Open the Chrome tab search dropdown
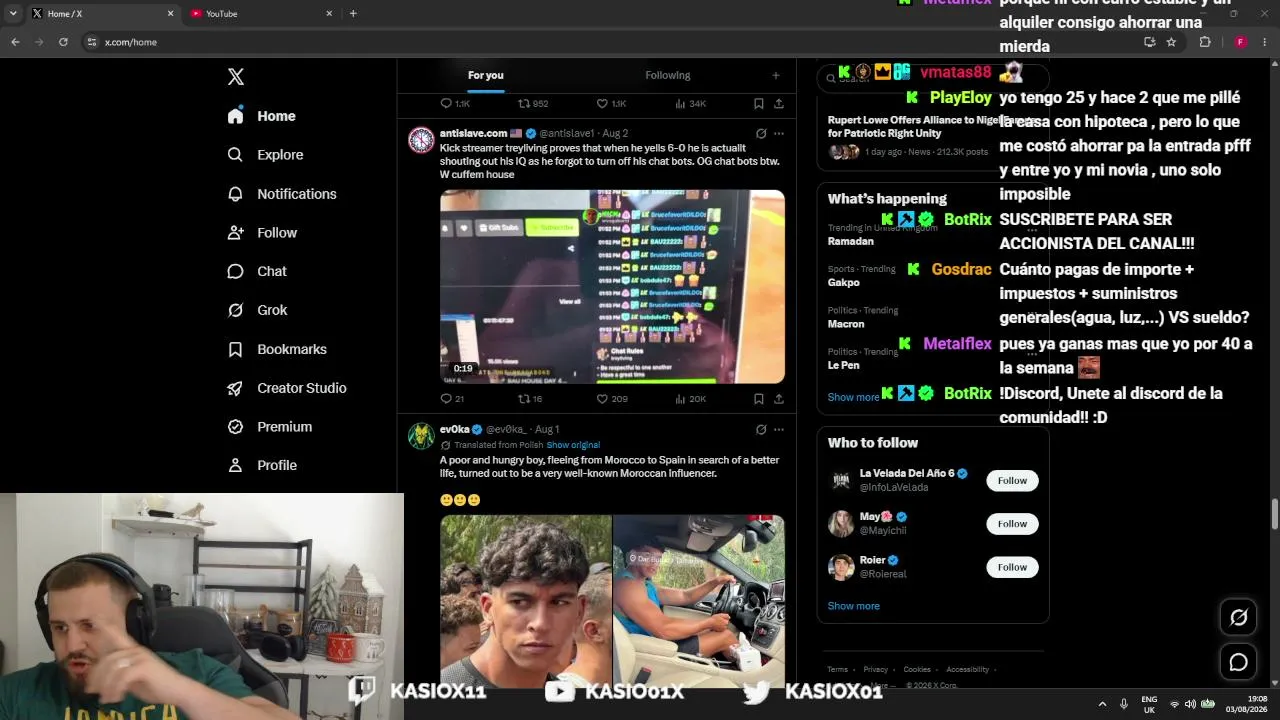This screenshot has height=720, width=1280. [x=13, y=14]
